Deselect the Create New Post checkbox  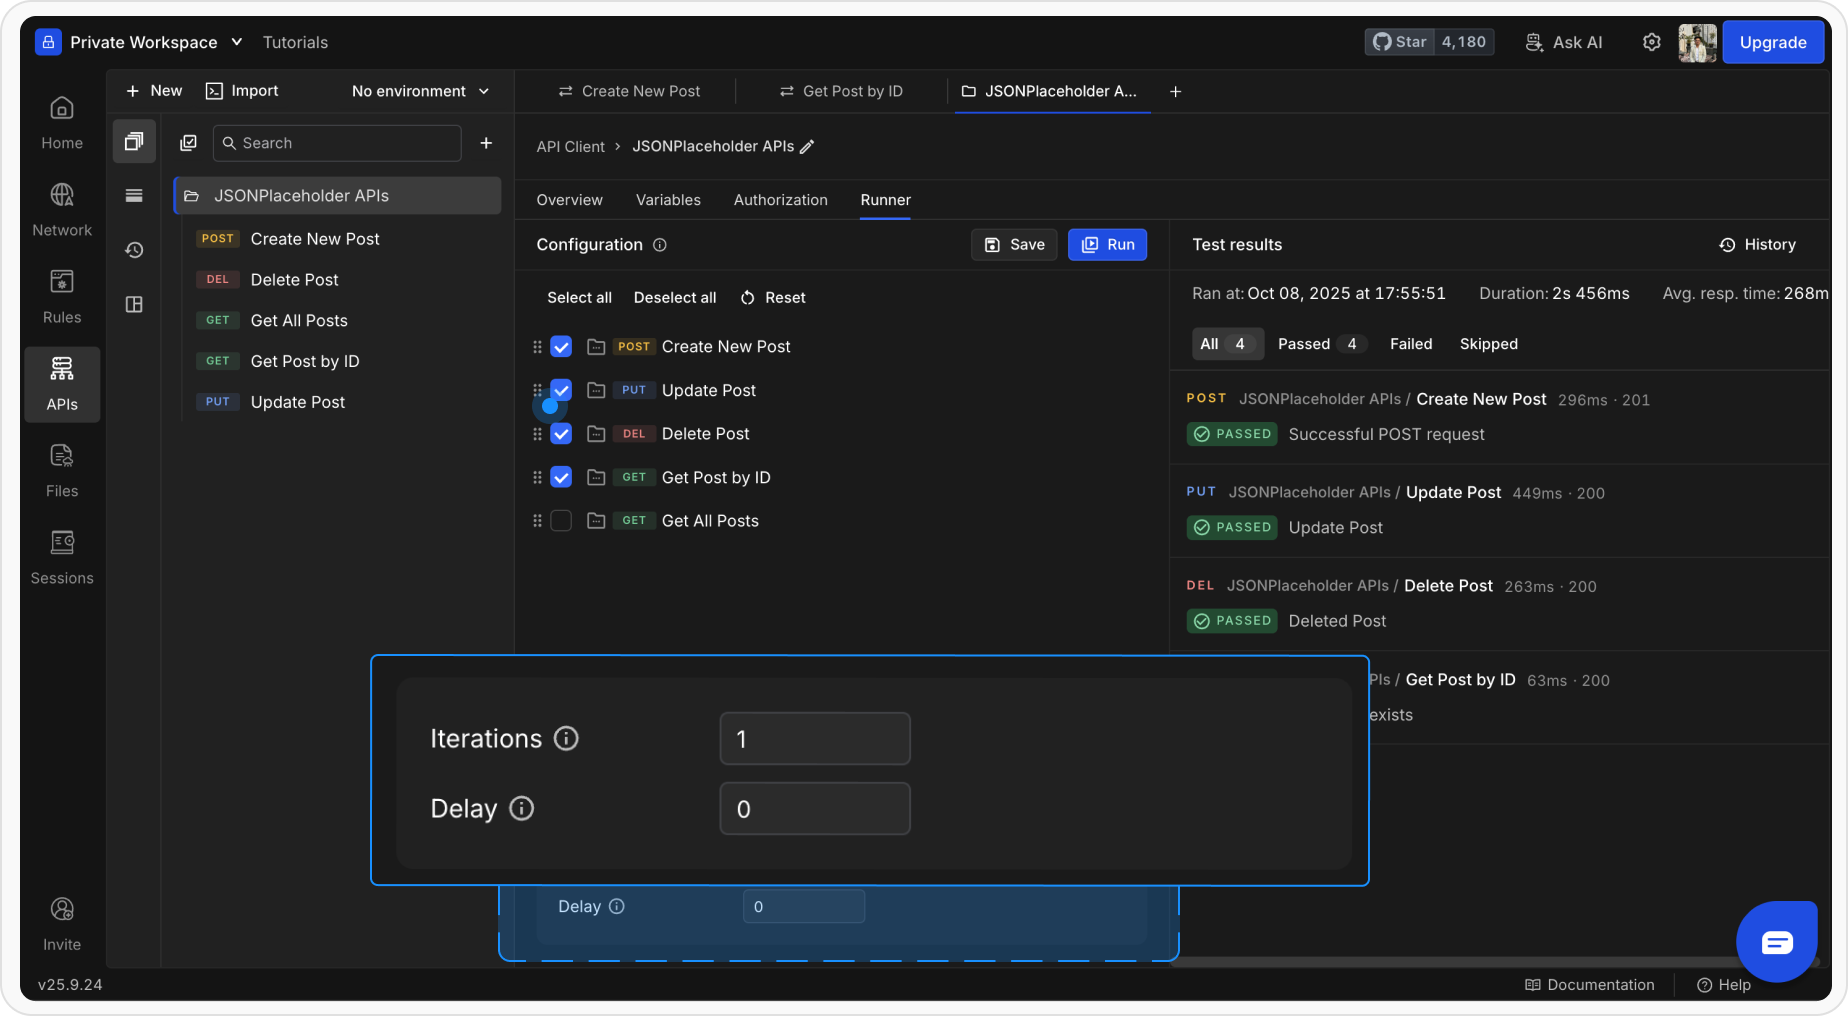point(561,346)
